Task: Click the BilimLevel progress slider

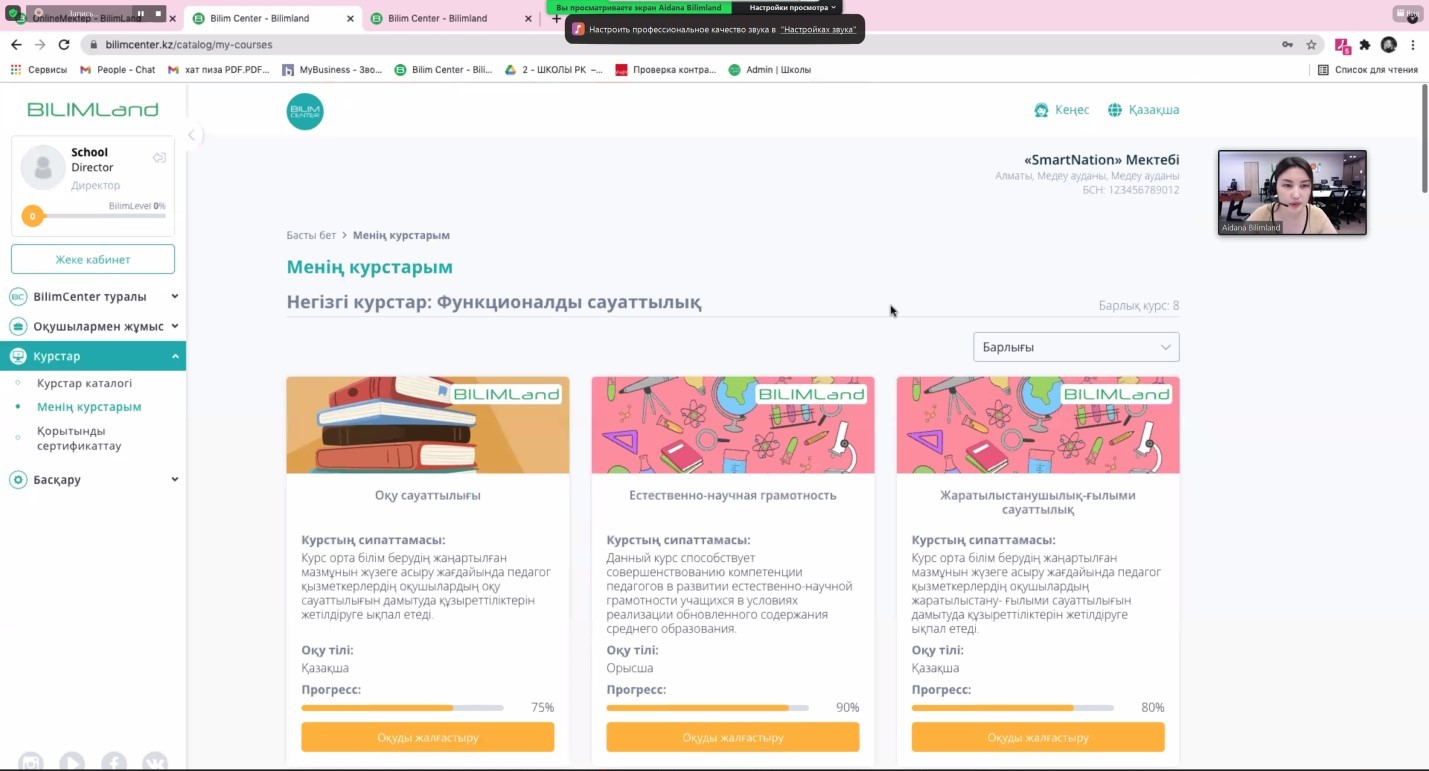Action: (x=94, y=216)
